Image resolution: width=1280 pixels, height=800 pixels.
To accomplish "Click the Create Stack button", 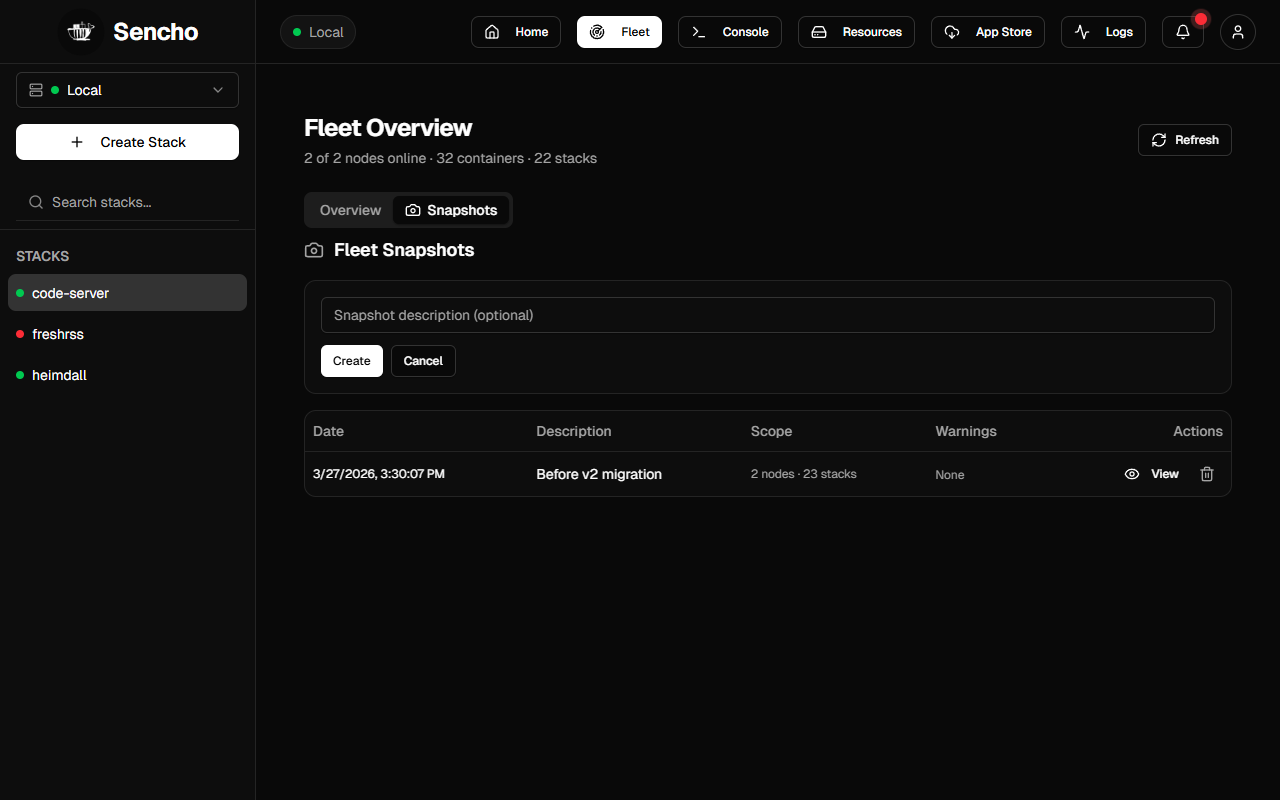I will 127,142.
